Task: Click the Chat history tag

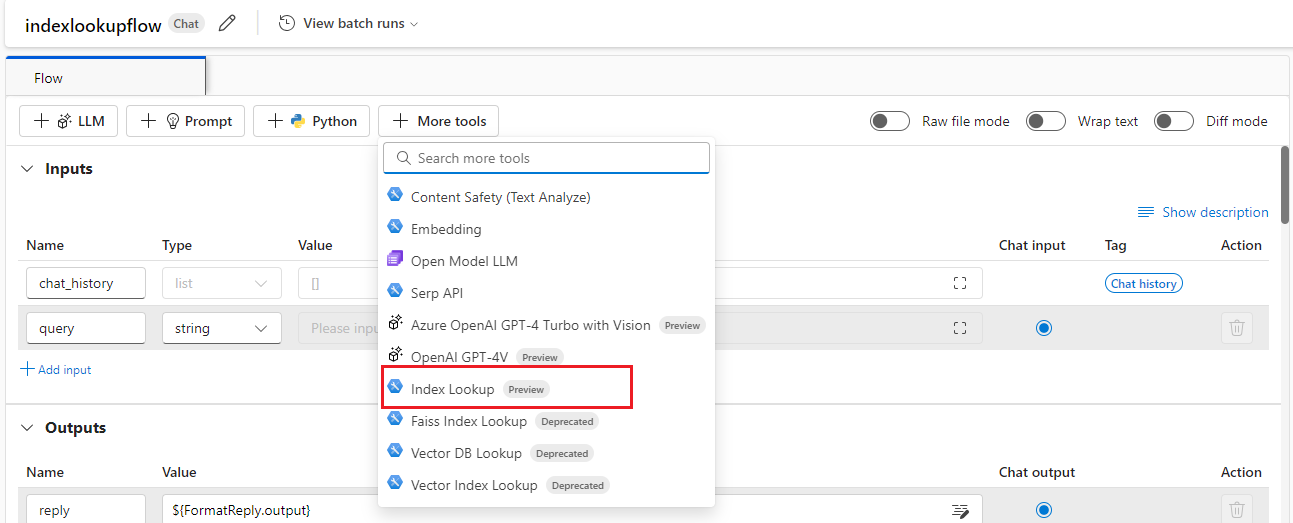Action: coord(1144,283)
